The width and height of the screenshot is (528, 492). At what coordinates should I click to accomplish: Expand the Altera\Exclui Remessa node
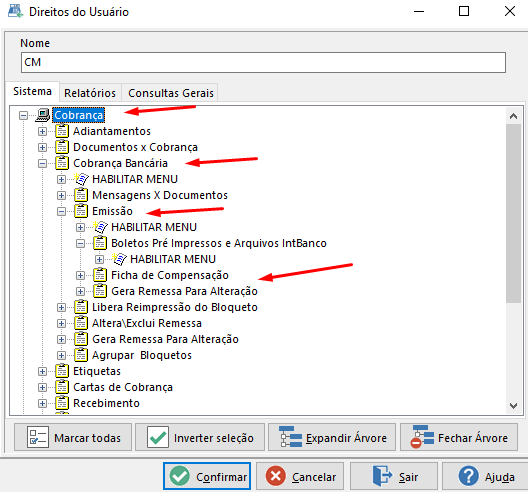coord(61,324)
